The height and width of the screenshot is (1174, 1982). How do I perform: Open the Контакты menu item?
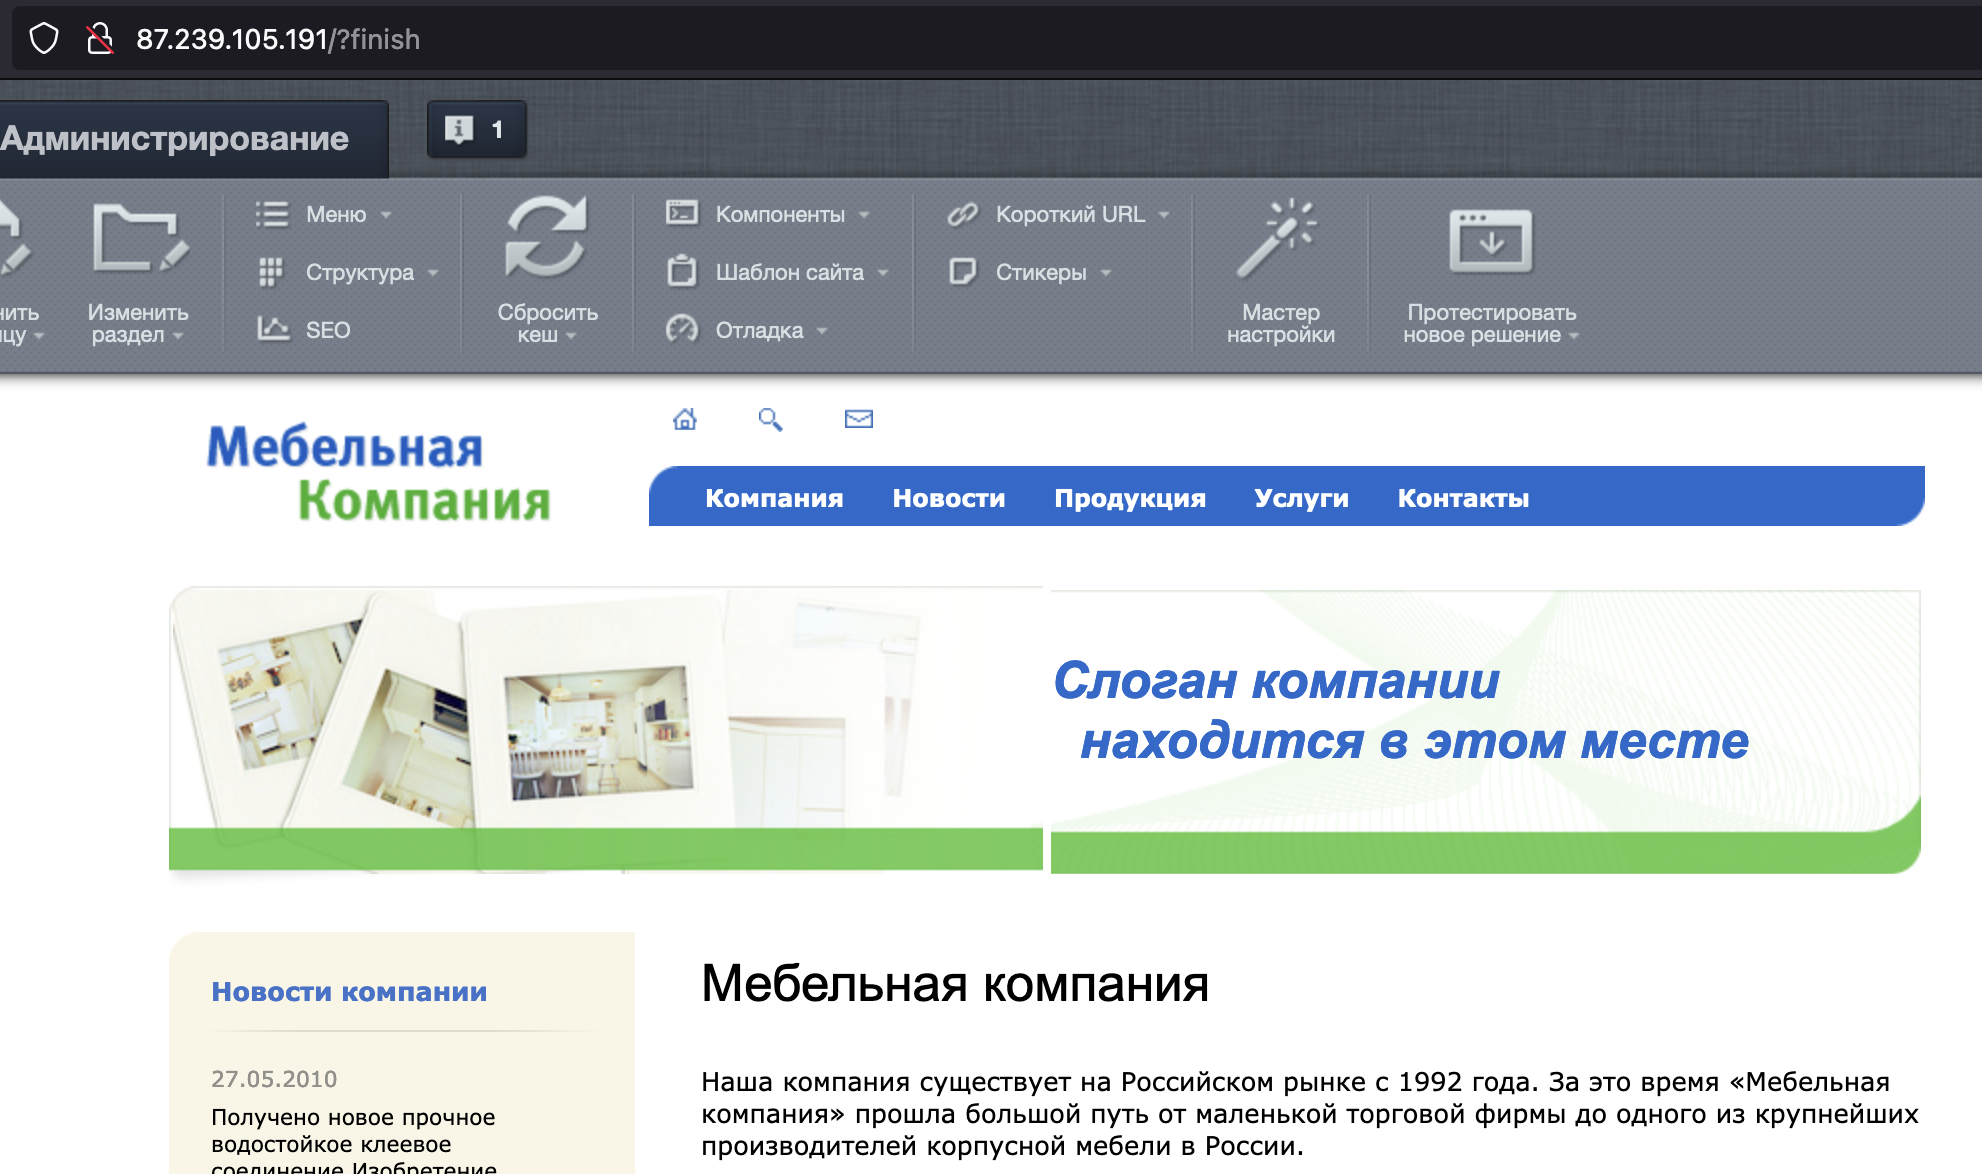1463,498
